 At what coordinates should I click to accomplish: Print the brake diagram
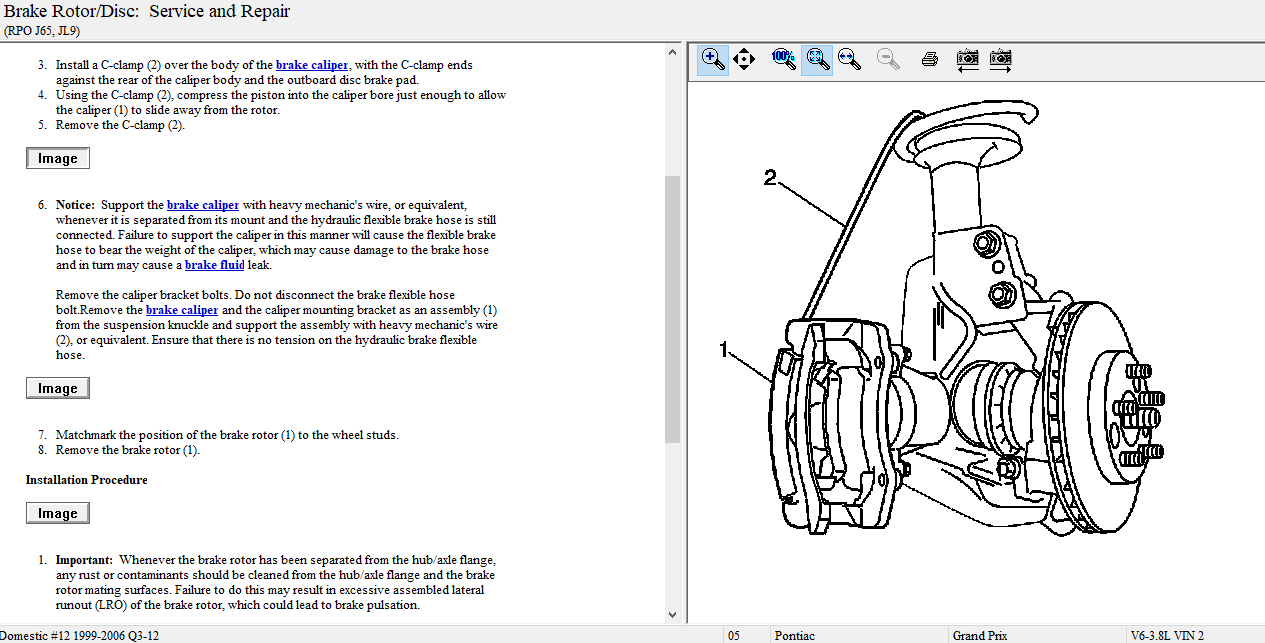pos(929,59)
